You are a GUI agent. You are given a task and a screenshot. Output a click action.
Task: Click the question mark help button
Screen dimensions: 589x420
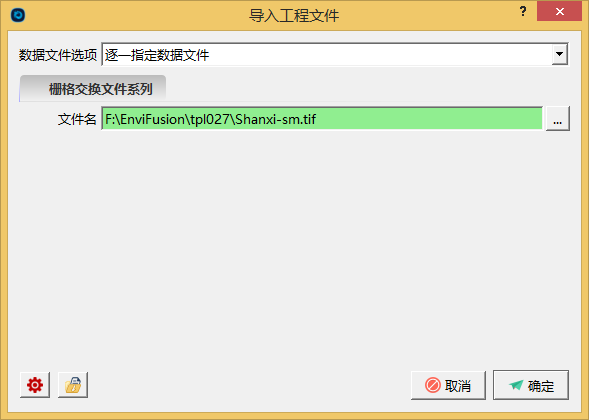click(x=523, y=11)
